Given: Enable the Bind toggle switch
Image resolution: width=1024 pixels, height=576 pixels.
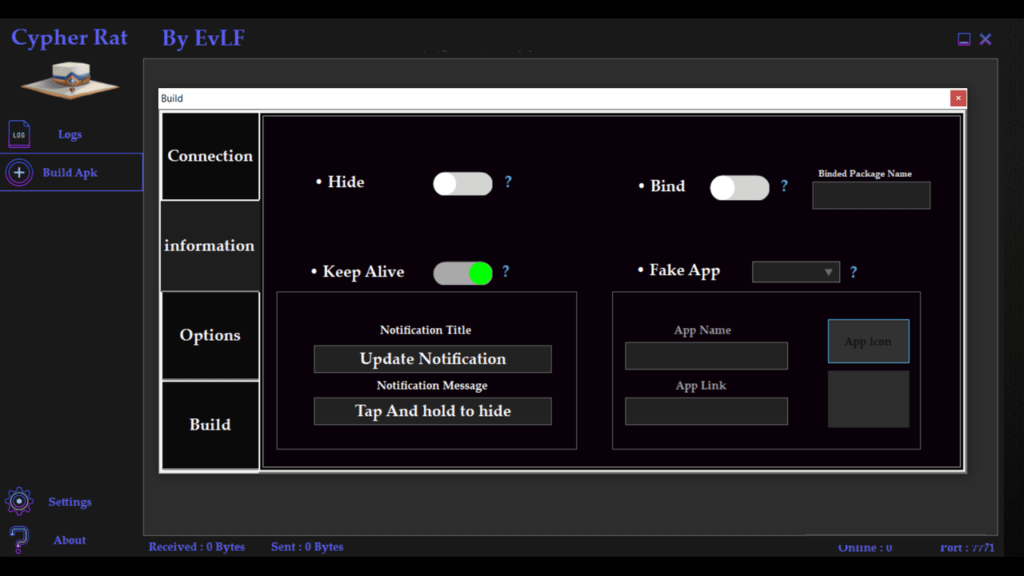Looking at the screenshot, I should [739, 188].
